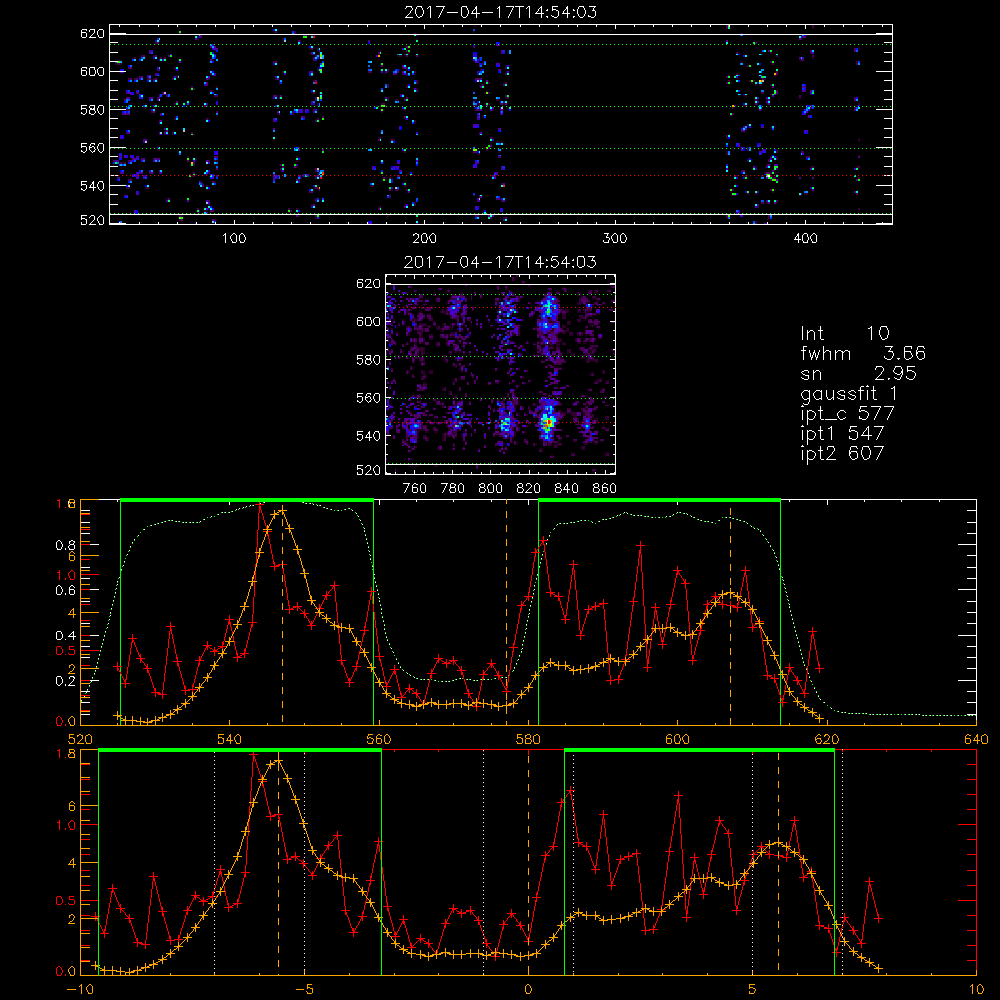Click the right green bar atop the bottom plot
The height and width of the screenshot is (1000, 1000).
point(699,751)
